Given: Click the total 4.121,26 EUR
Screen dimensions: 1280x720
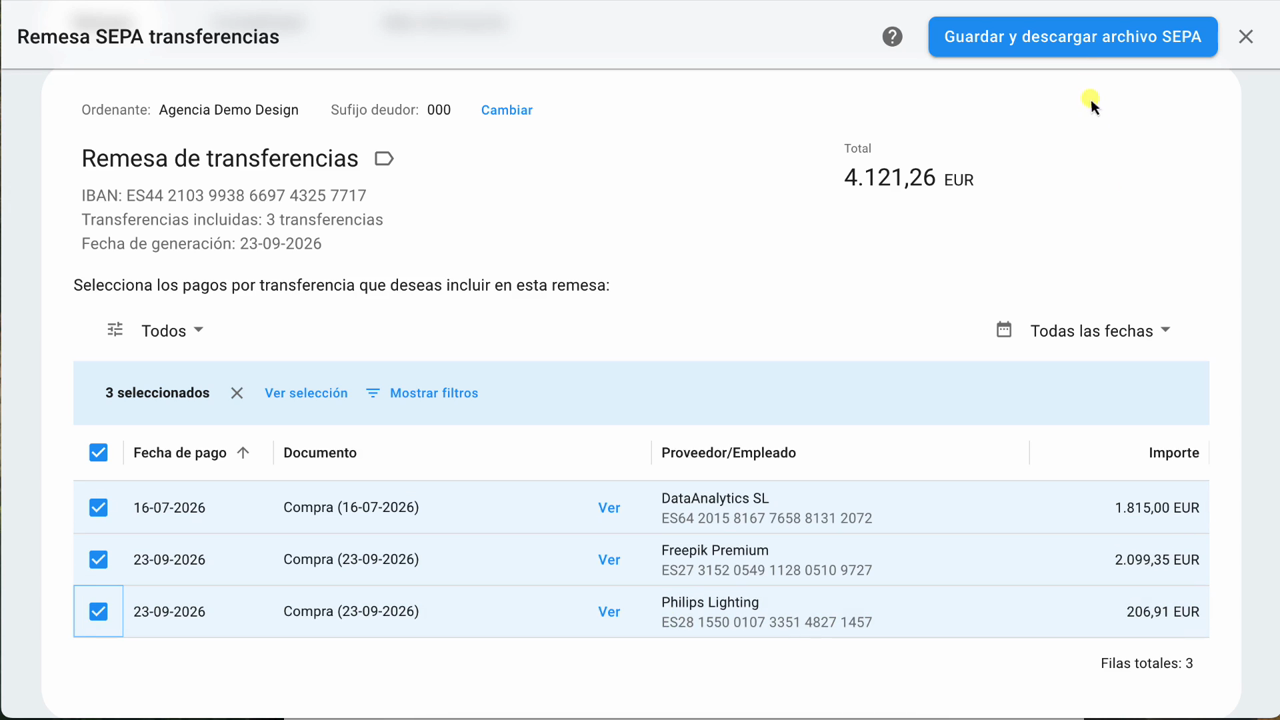Looking at the screenshot, I should point(909,178).
